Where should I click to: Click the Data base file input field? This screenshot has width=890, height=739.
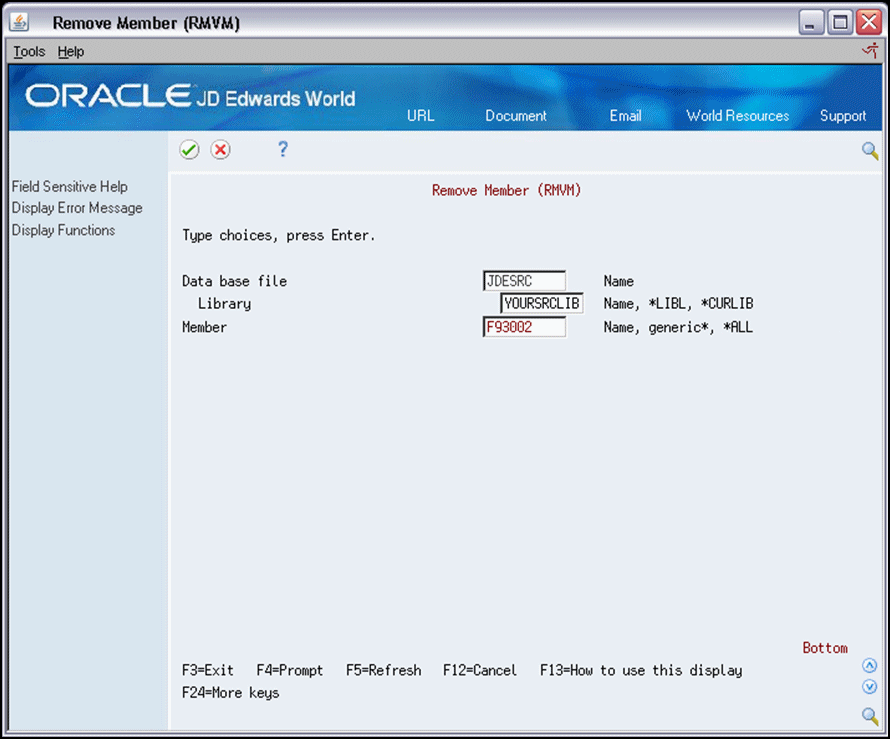coord(524,281)
